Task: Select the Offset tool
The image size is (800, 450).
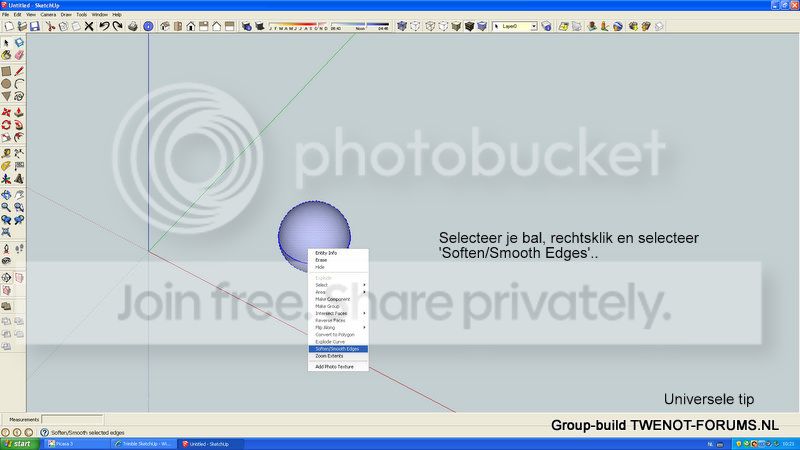Action: pos(19,137)
